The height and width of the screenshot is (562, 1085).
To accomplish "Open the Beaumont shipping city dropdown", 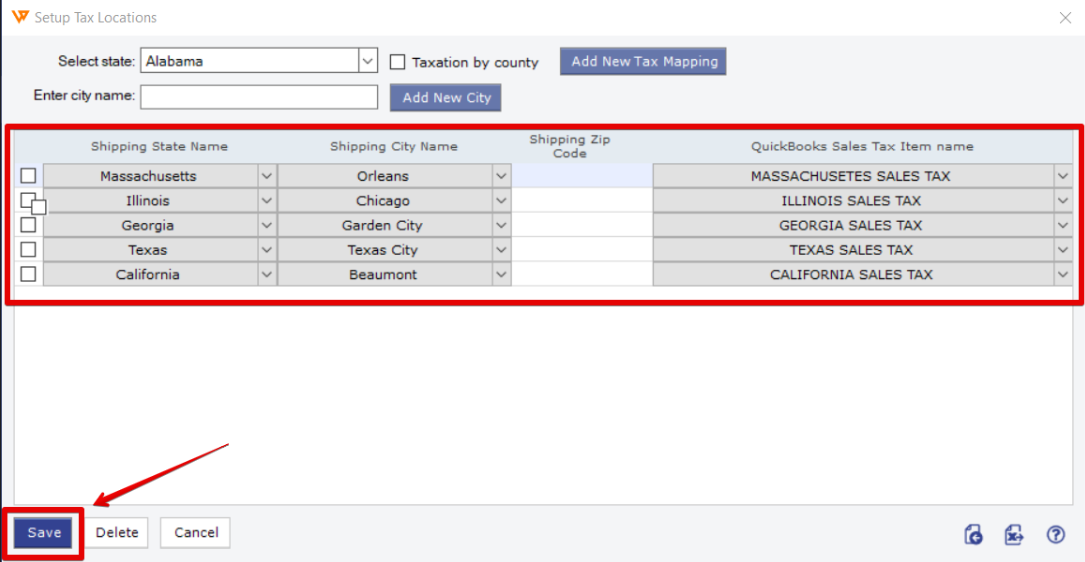I will tap(502, 274).
